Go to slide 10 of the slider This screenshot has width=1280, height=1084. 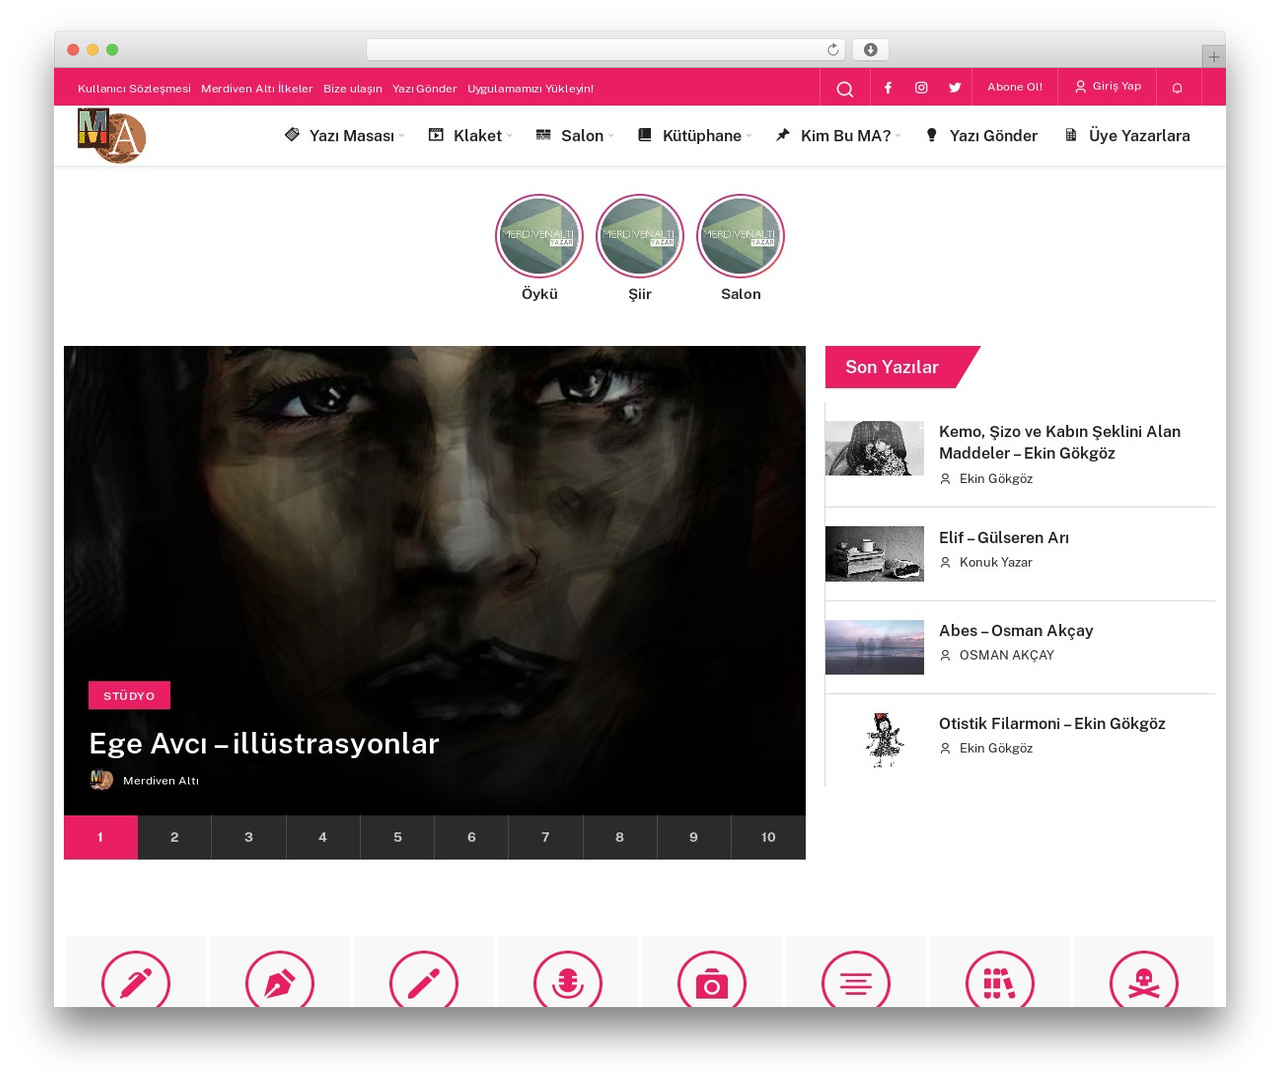(x=768, y=837)
